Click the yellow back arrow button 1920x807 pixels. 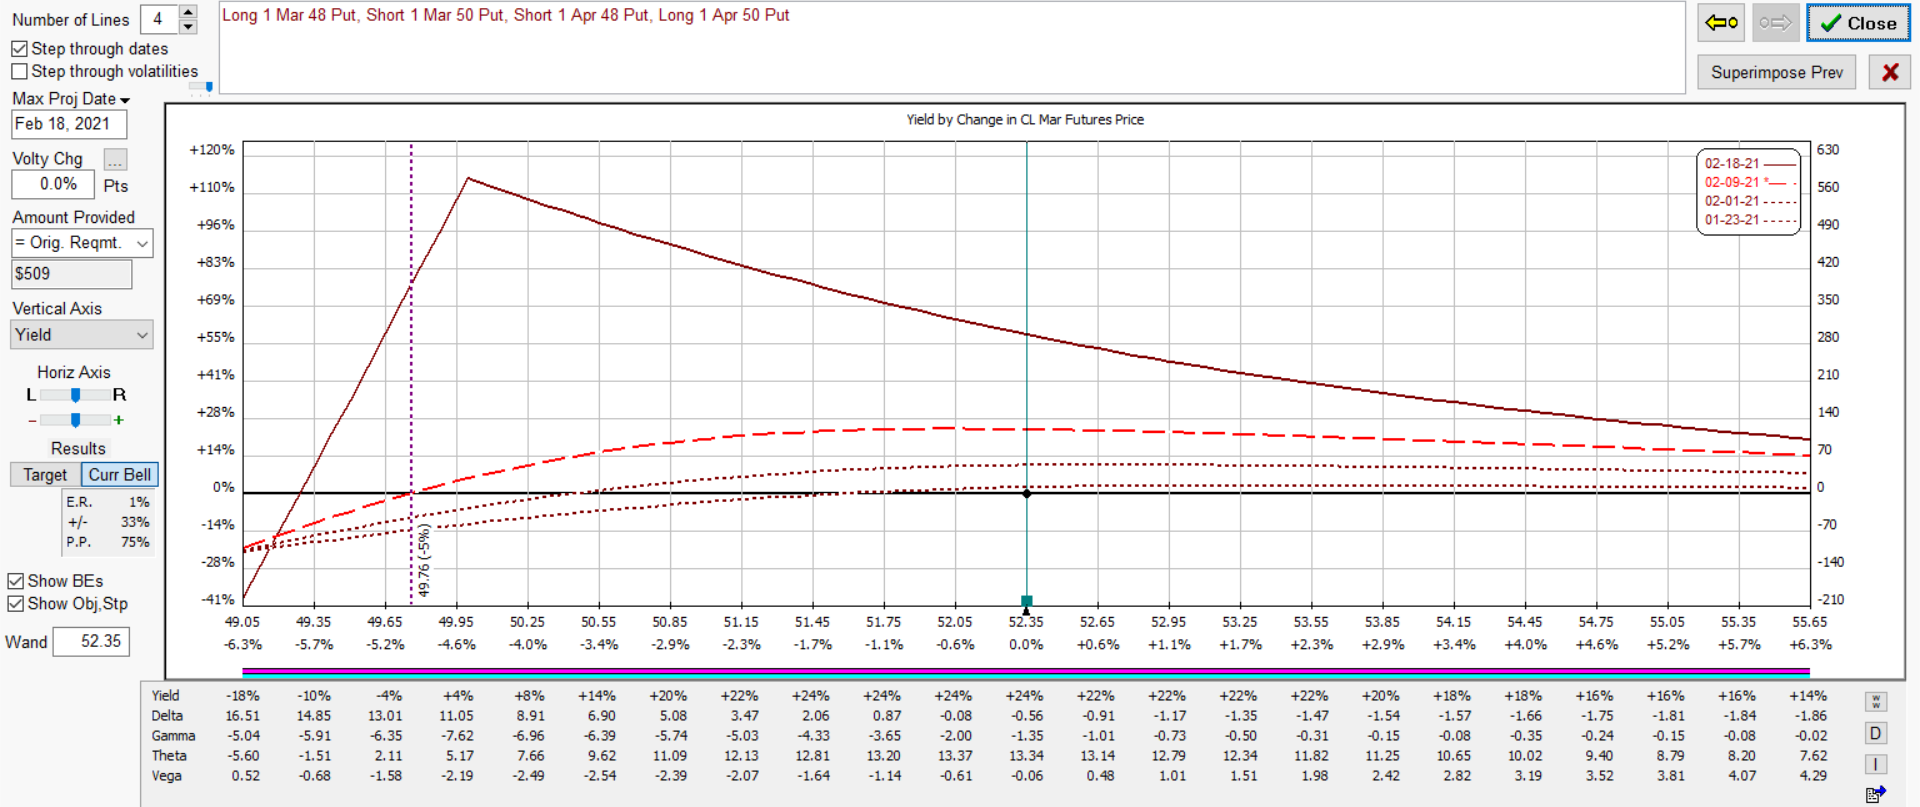[1721, 23]
